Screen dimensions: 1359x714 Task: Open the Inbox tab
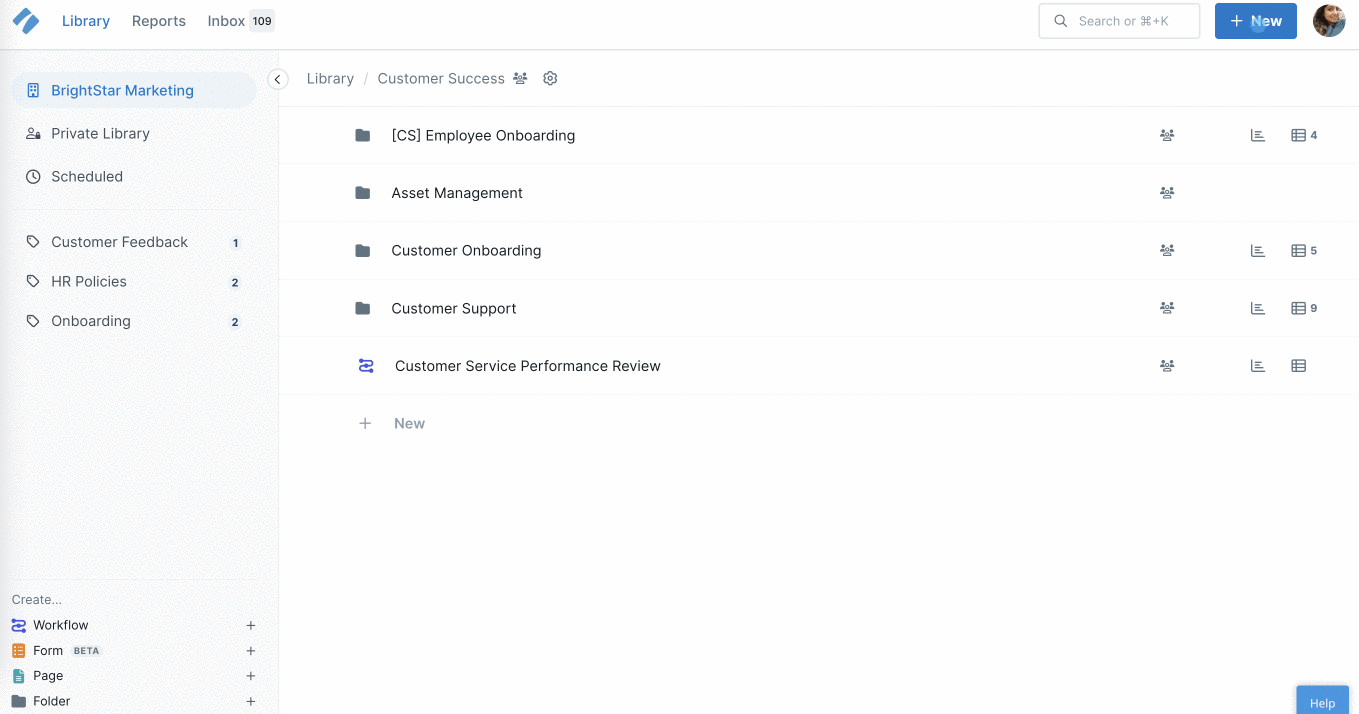point(226,21)
